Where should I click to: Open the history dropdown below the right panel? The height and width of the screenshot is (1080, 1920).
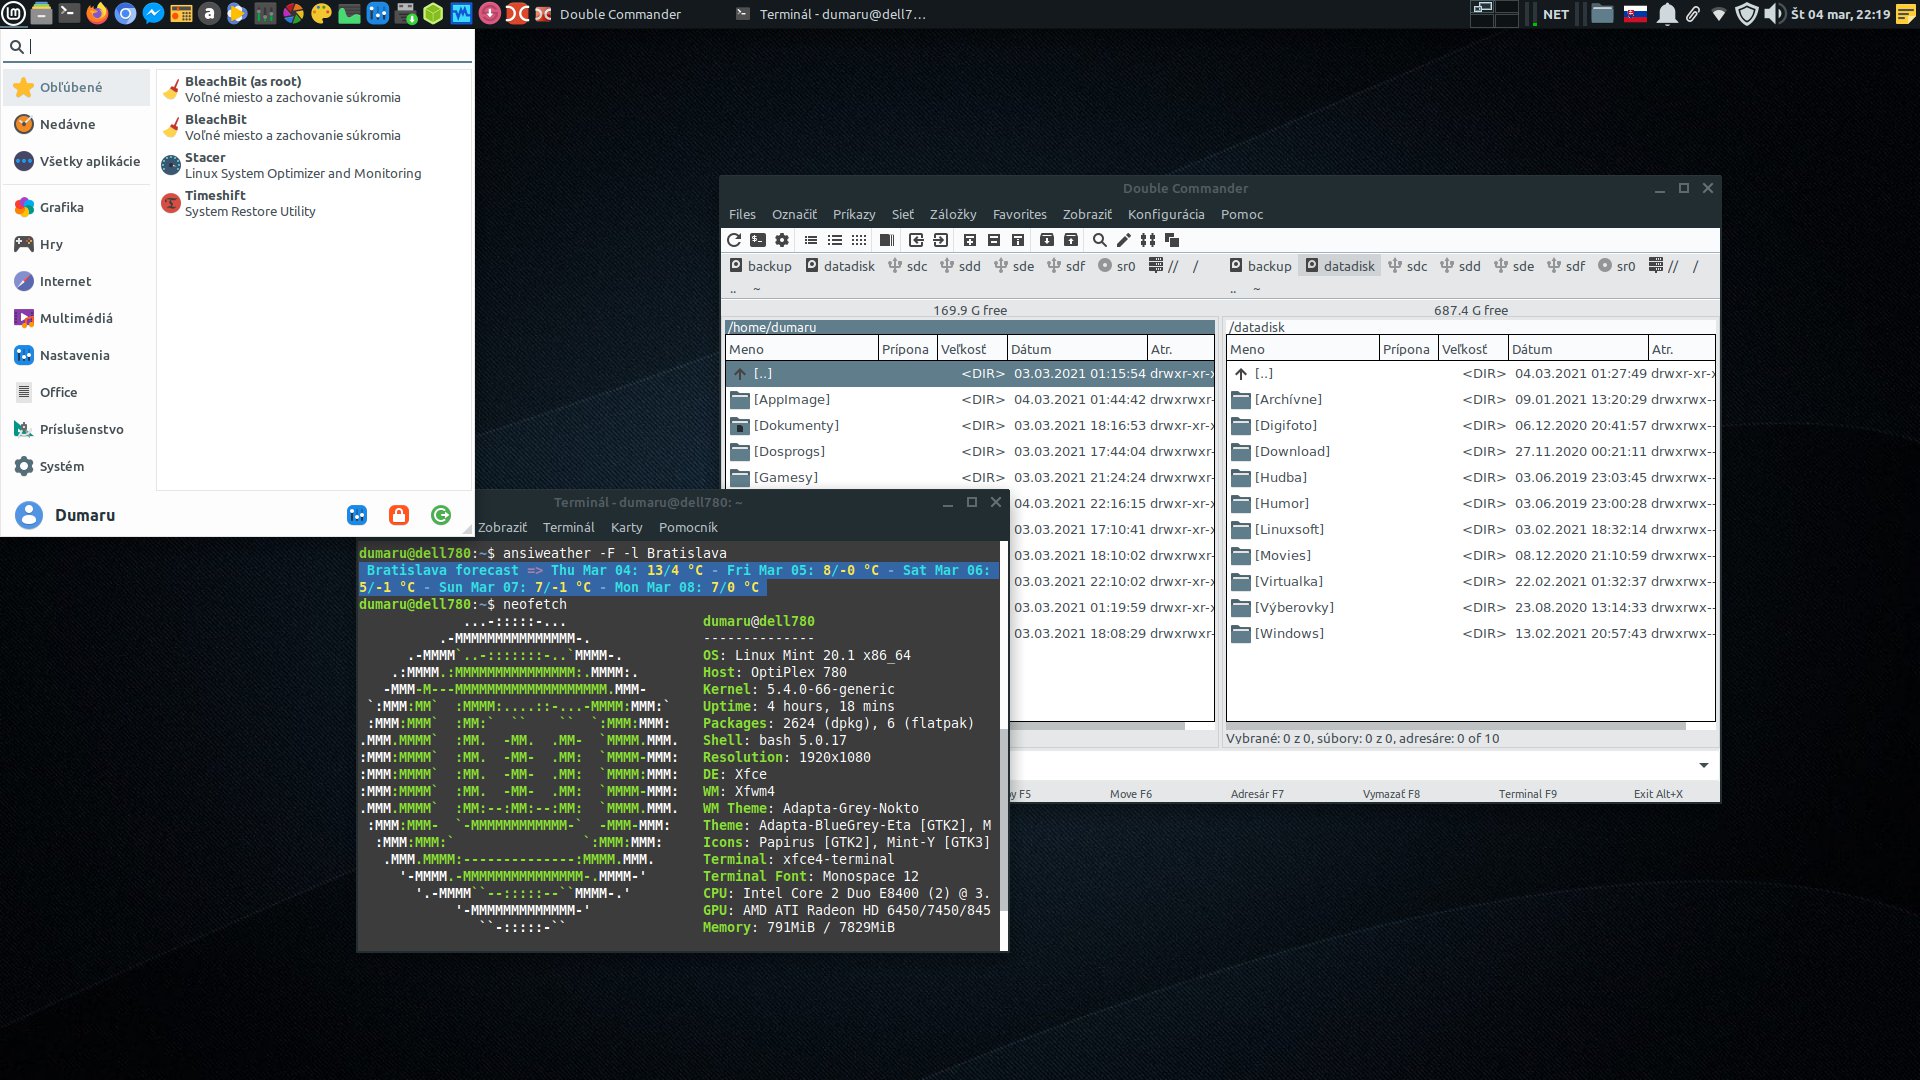(x=1705, y=765)
